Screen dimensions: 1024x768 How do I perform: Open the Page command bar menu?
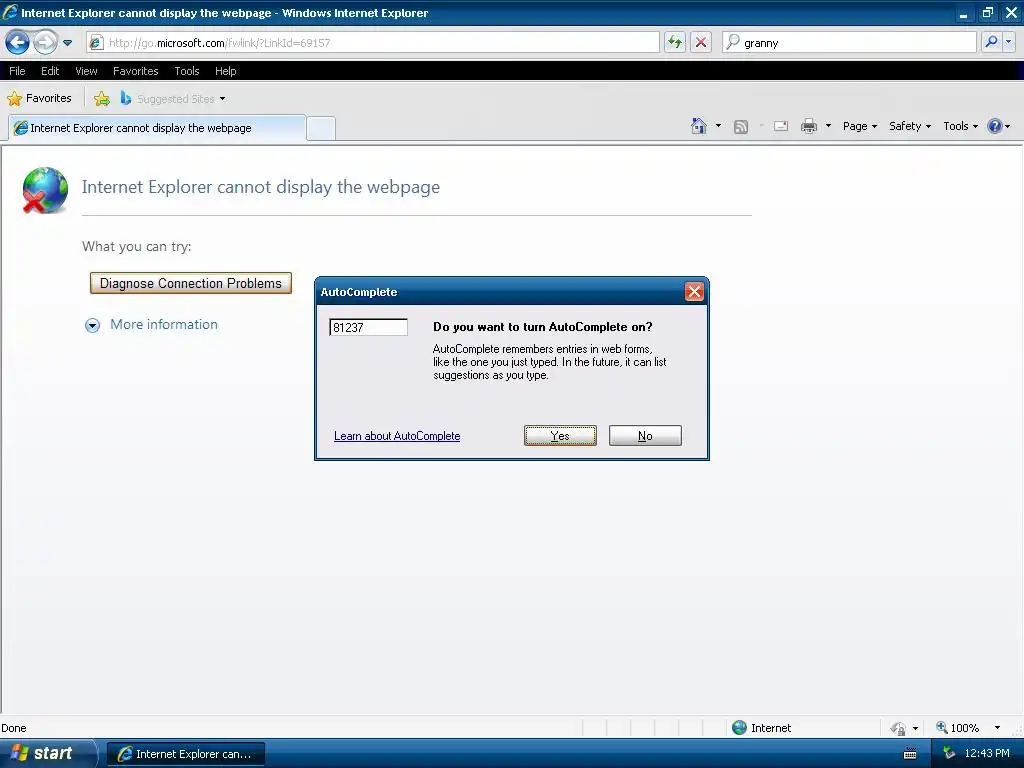[x=859, y=126]
